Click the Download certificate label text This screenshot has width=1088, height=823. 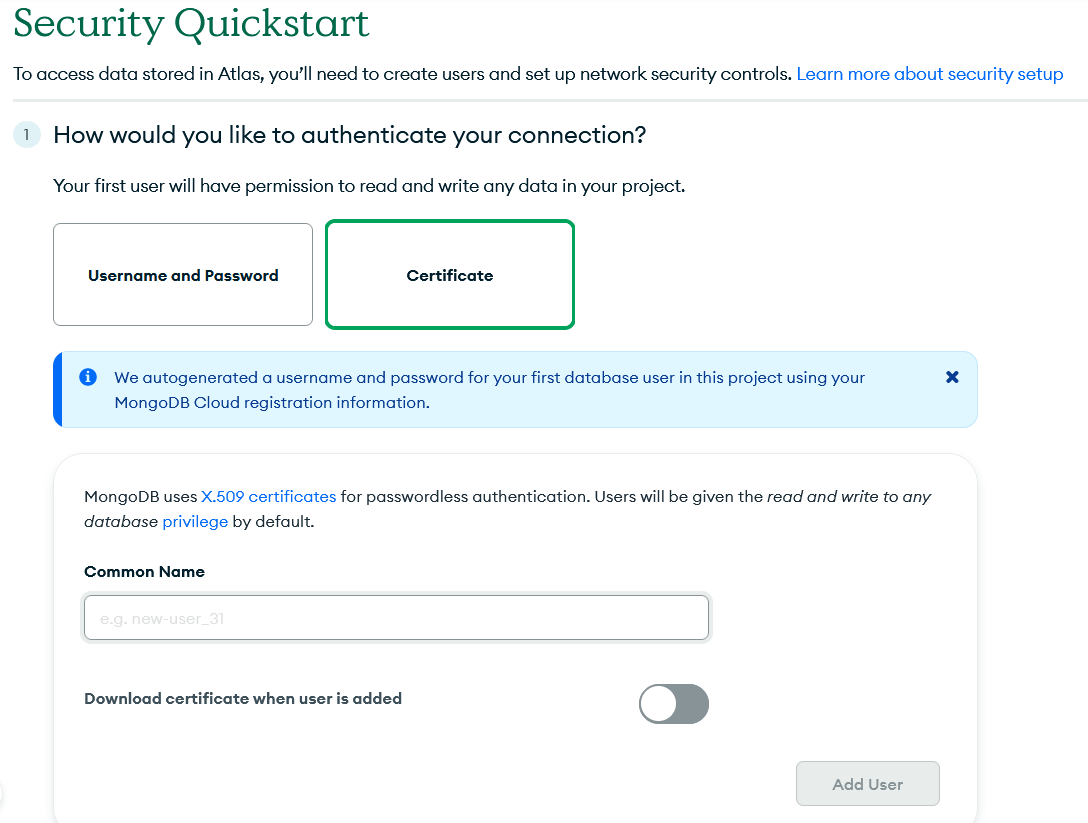243,699
